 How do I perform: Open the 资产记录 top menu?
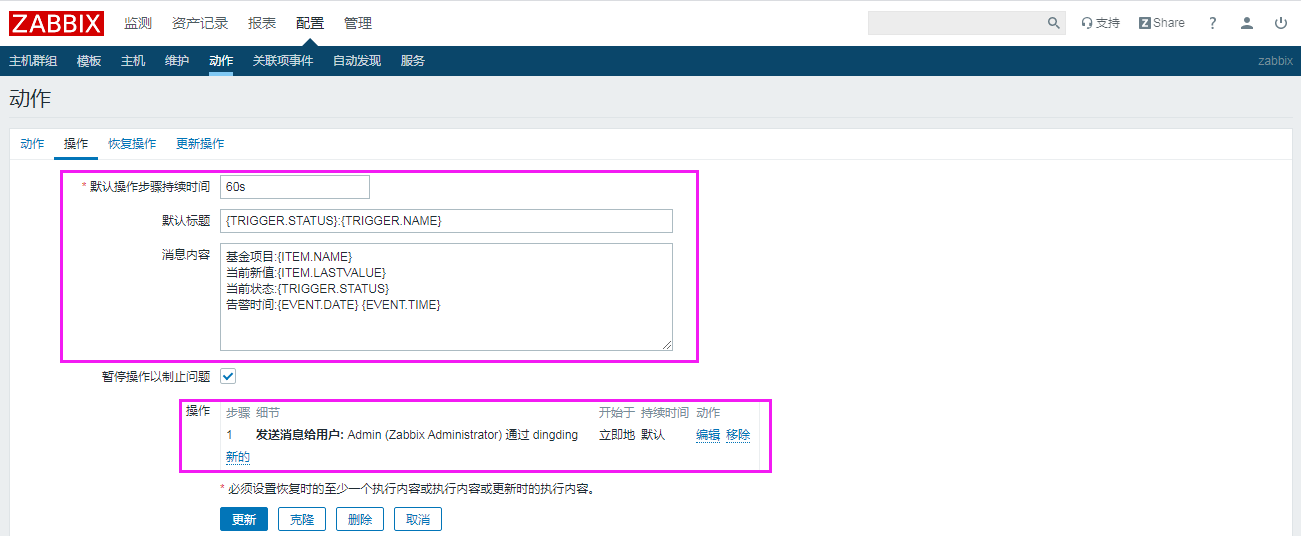pos(200,23)
